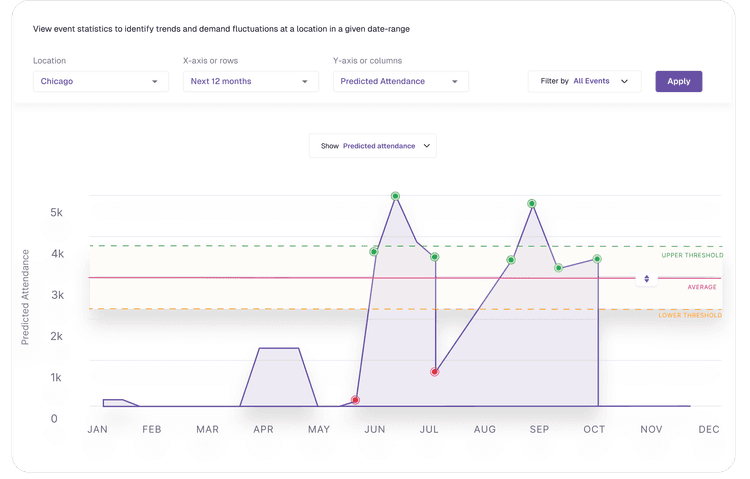Click the green point on the July drop
The image size is (750, 479).
434,257
